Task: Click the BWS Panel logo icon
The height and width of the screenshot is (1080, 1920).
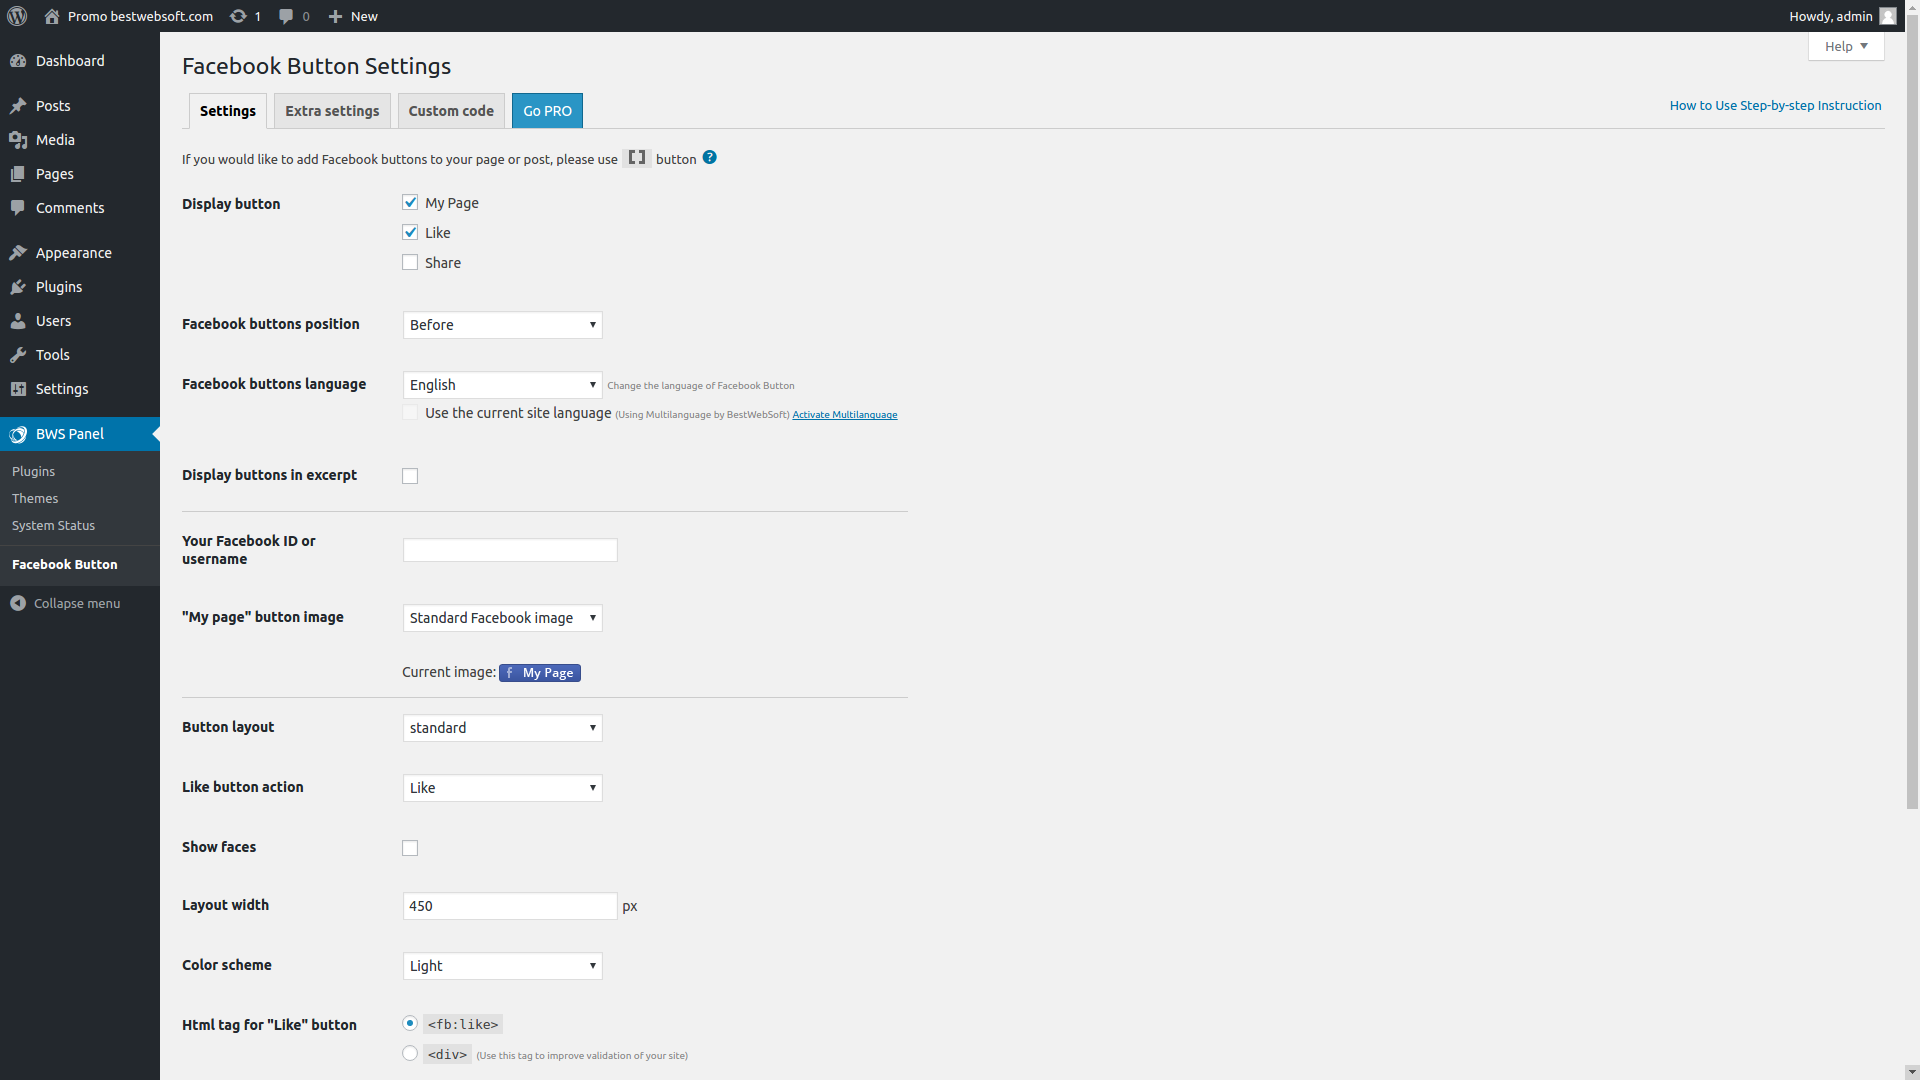Action: point(18,434)
